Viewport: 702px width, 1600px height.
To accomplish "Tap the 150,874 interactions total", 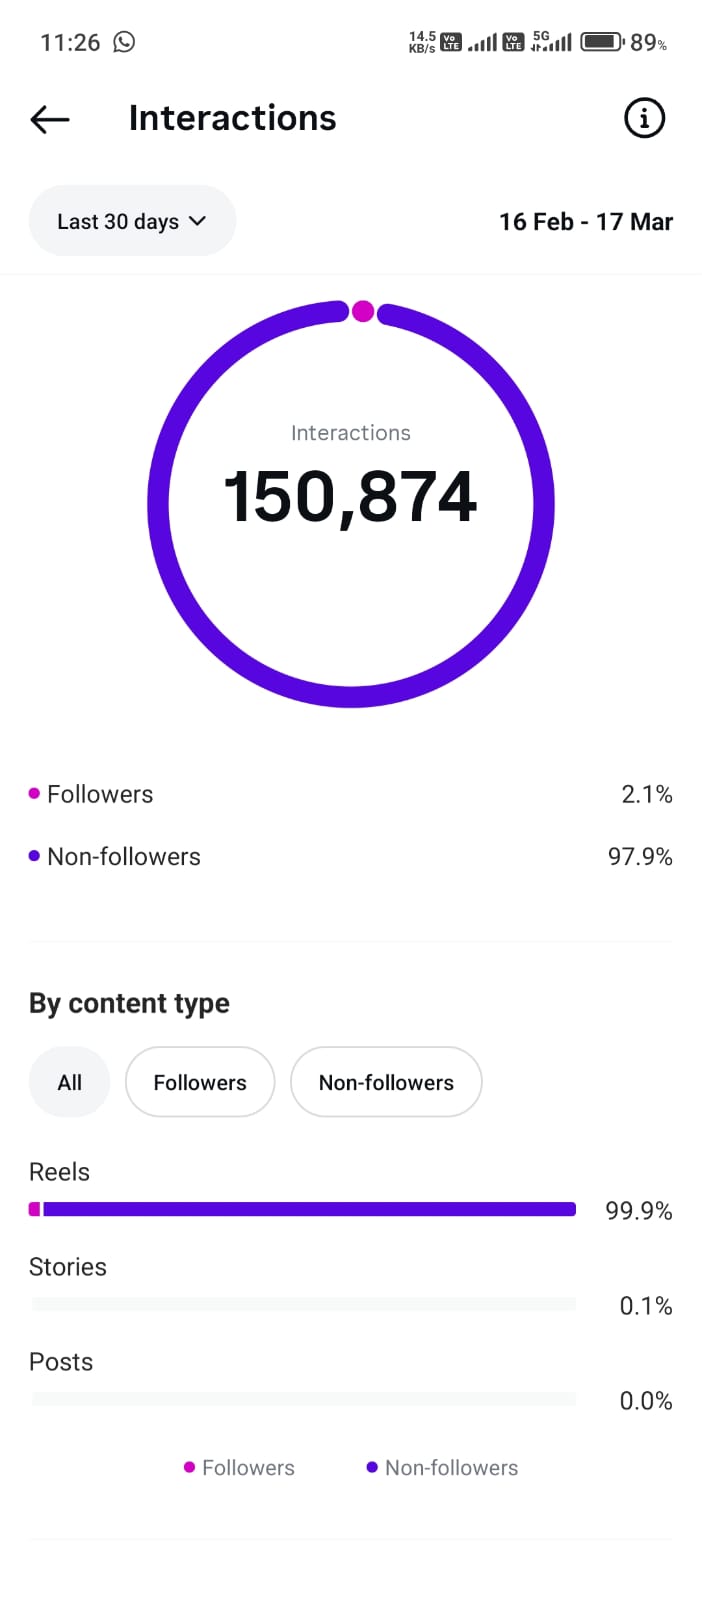I will point(350,497).
